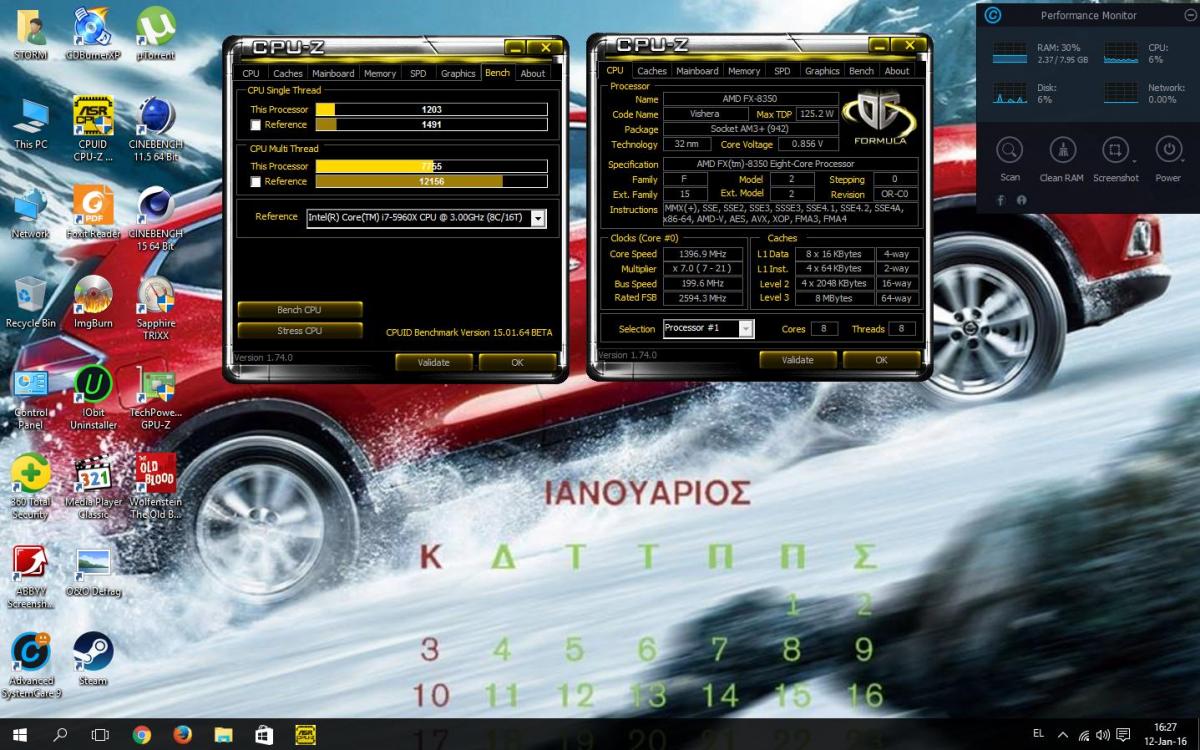Click the multi thread Reference score bar
The width and height of the screenshot is (1200, 750).
click(x=432, y=182)
